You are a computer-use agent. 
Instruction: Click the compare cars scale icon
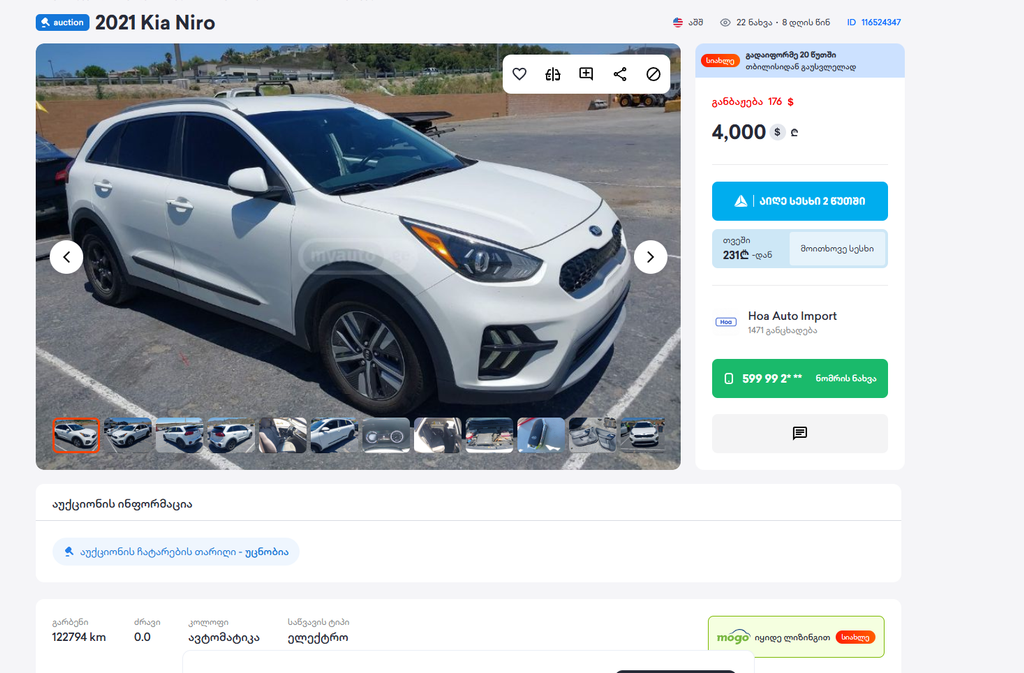click(552, 74)
